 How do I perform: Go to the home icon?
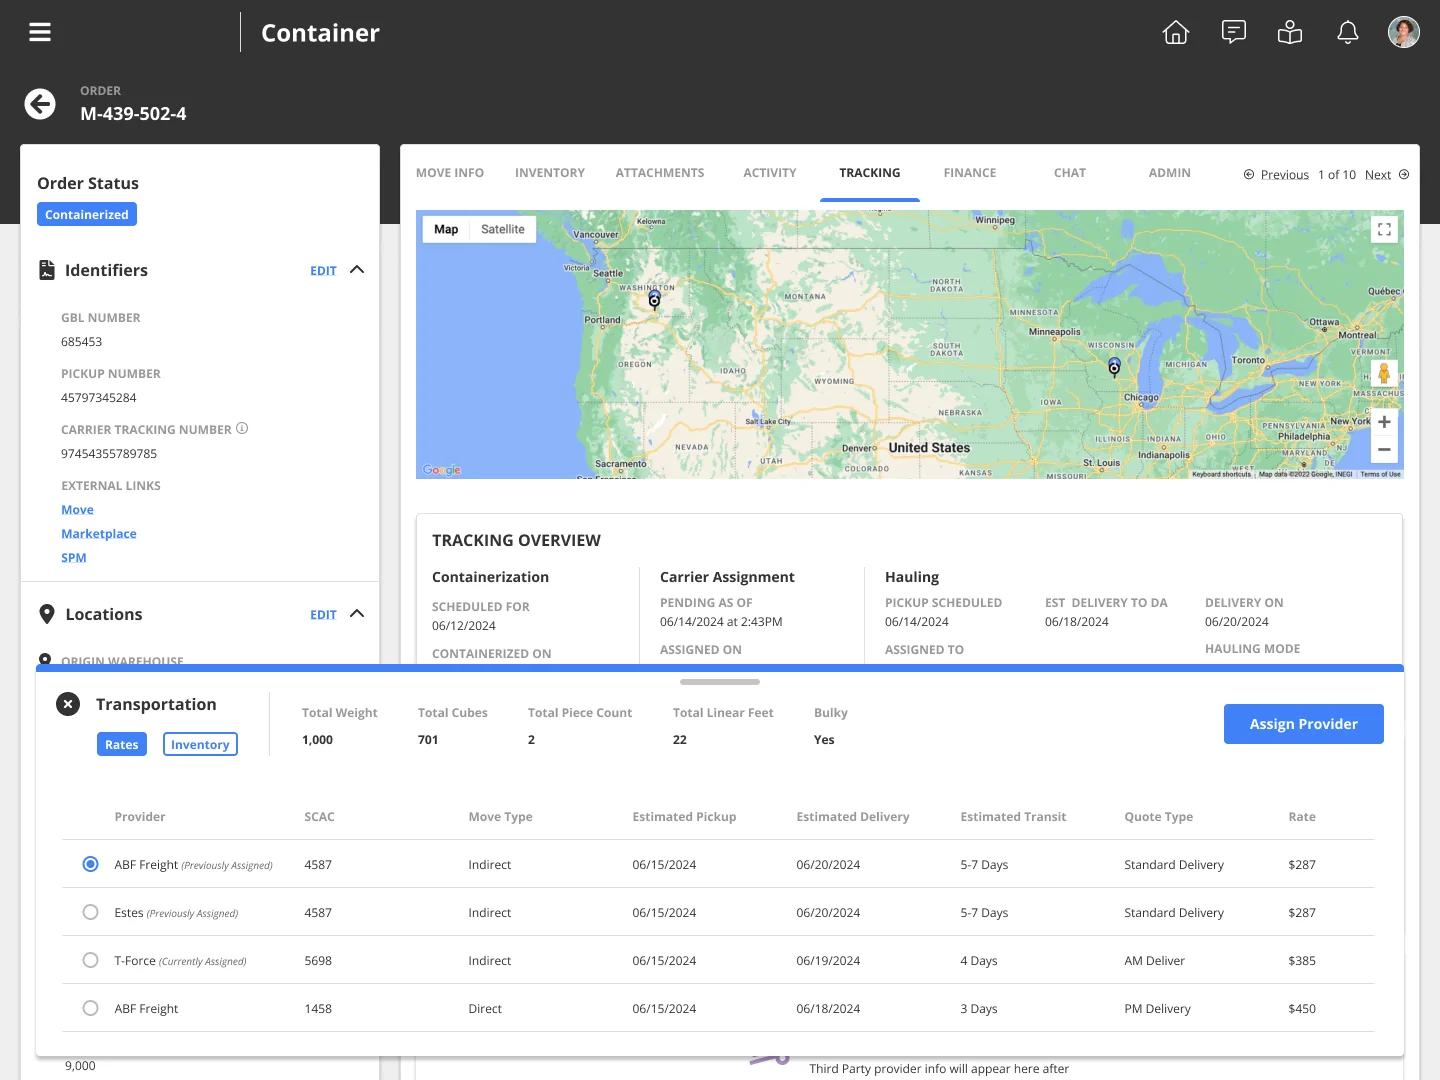1176,32
